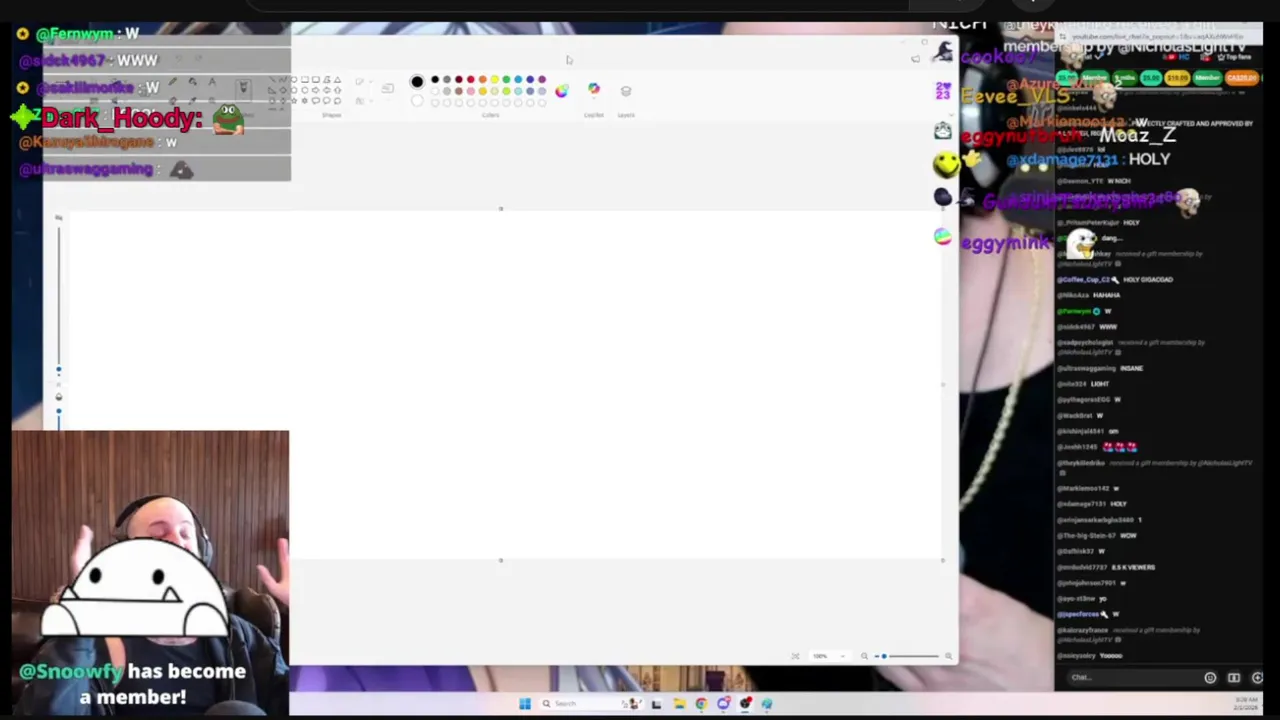The height and width of the screenshot is (720, 1280).
Task: Pick the dark red swatch in Paint palette
Action: point(459,79)
